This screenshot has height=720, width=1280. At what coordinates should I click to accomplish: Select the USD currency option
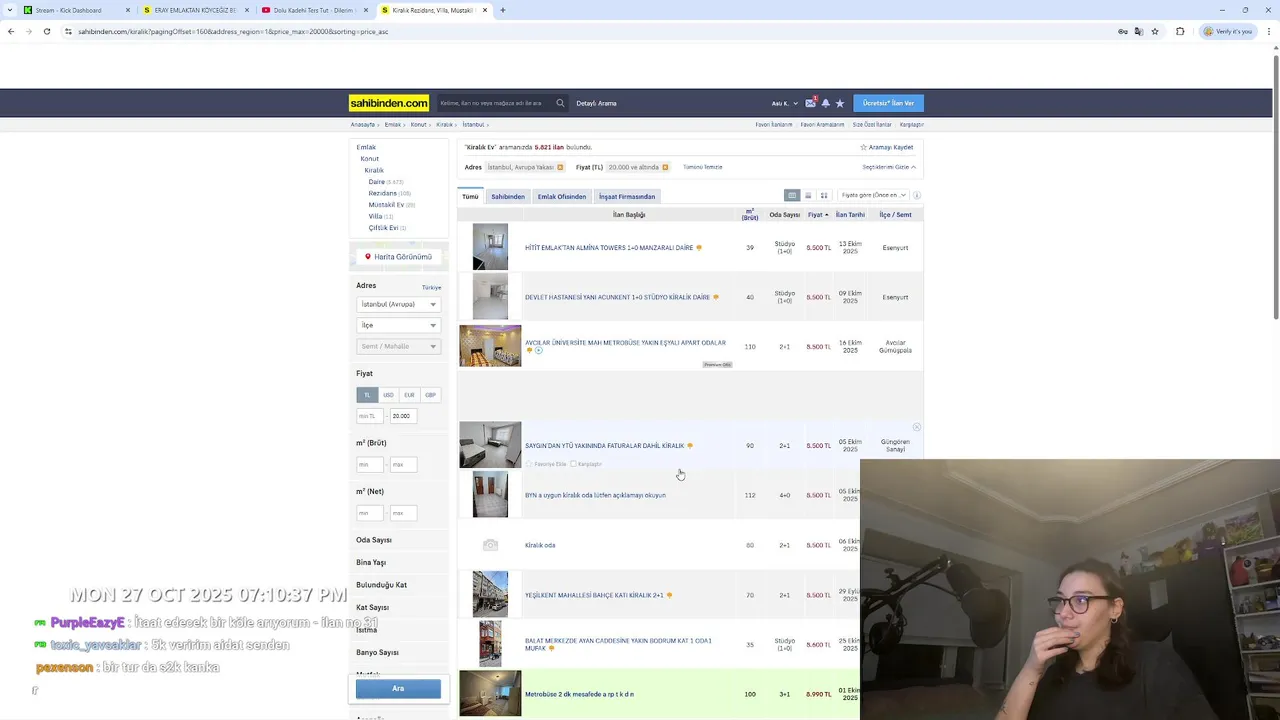point(388,395)
